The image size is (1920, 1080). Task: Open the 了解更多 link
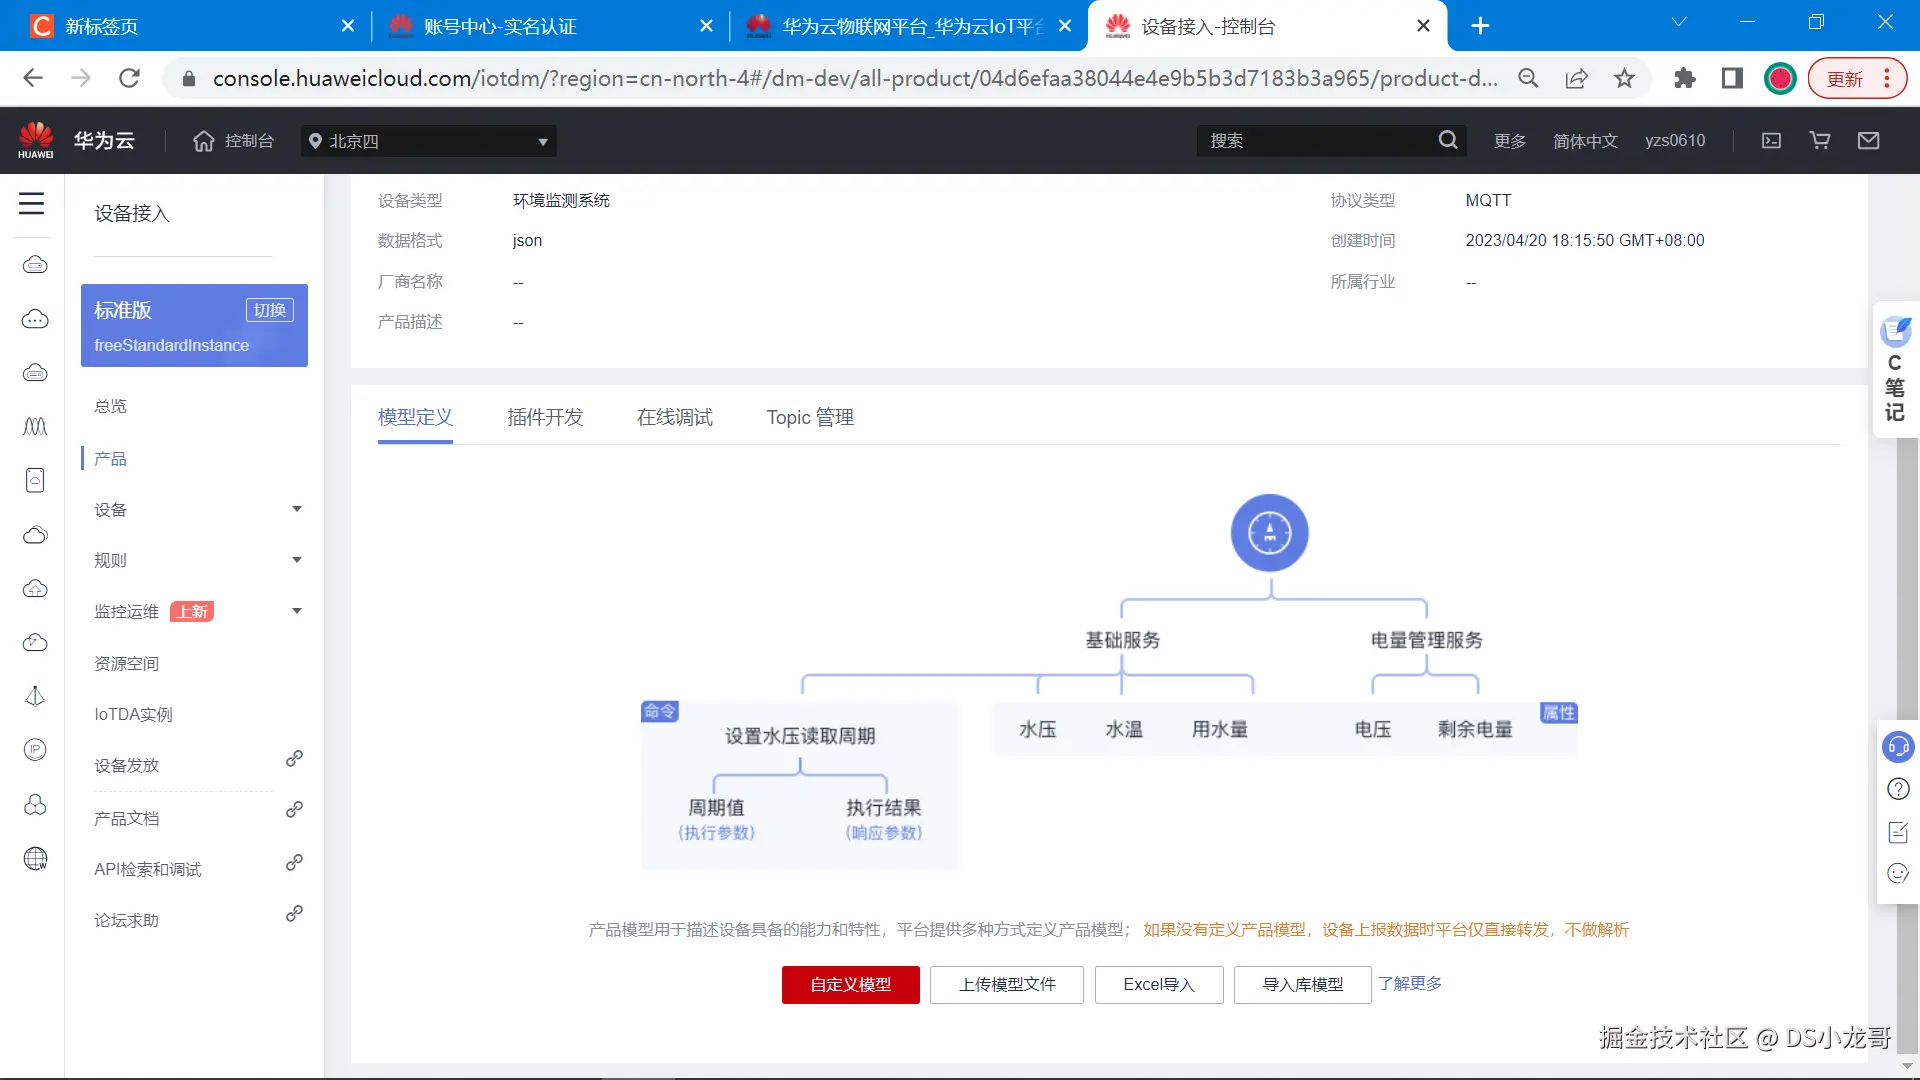pos(1409,984)
